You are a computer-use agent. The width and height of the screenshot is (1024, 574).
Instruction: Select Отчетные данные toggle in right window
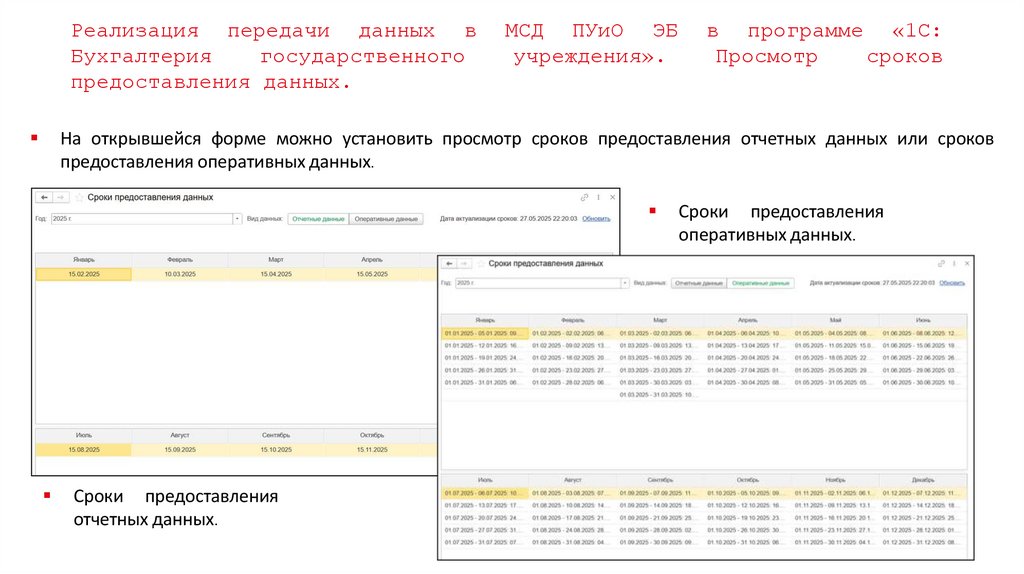tap(699, 283)
